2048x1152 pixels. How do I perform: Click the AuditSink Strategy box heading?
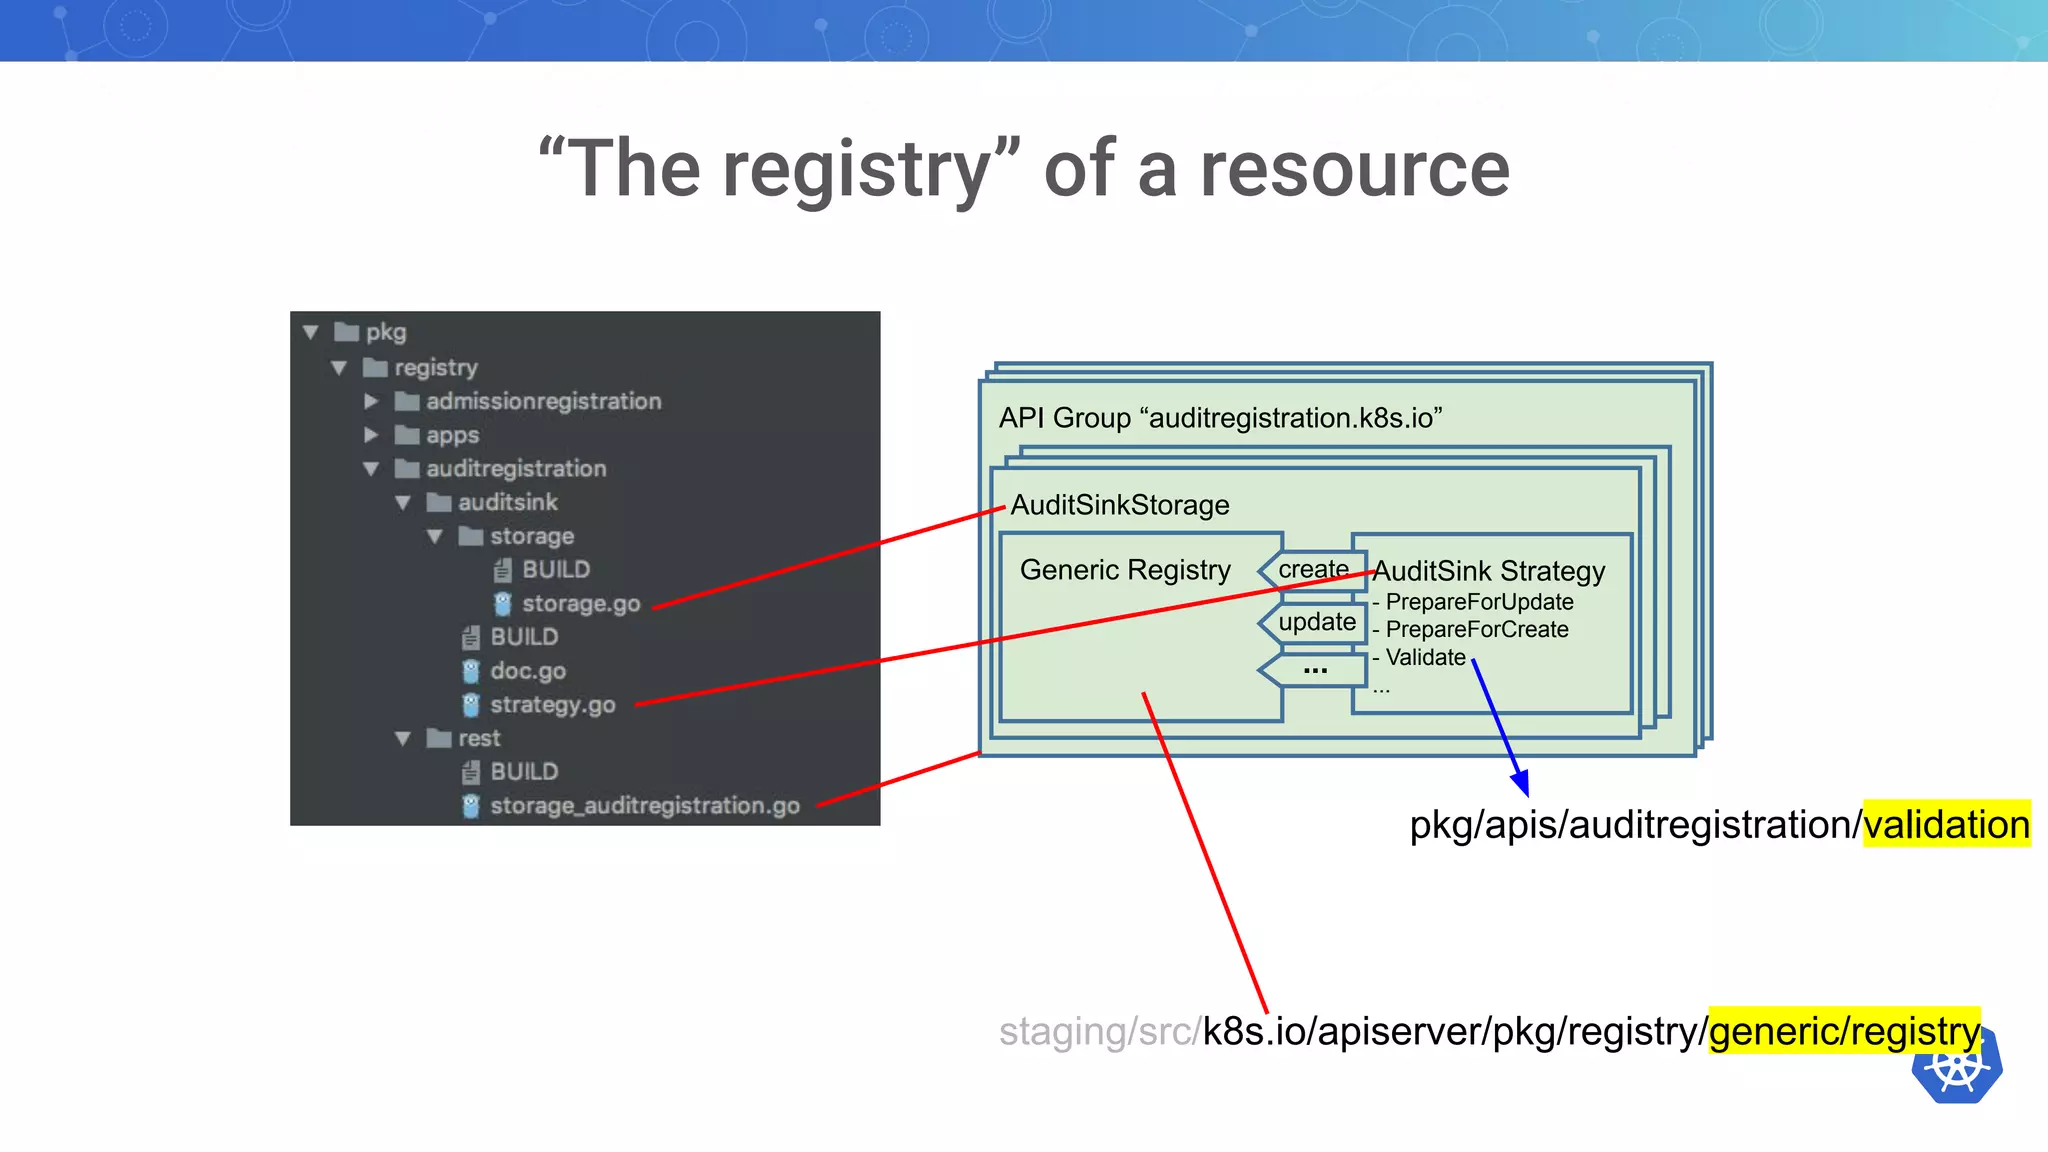point(1488,571)
